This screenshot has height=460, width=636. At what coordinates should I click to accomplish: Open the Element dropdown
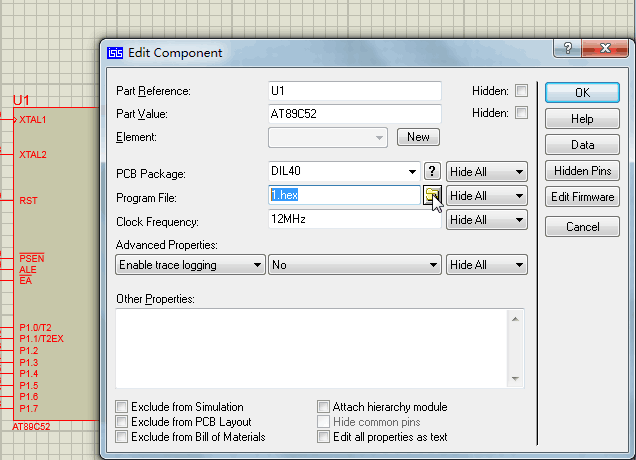(328, 138)
